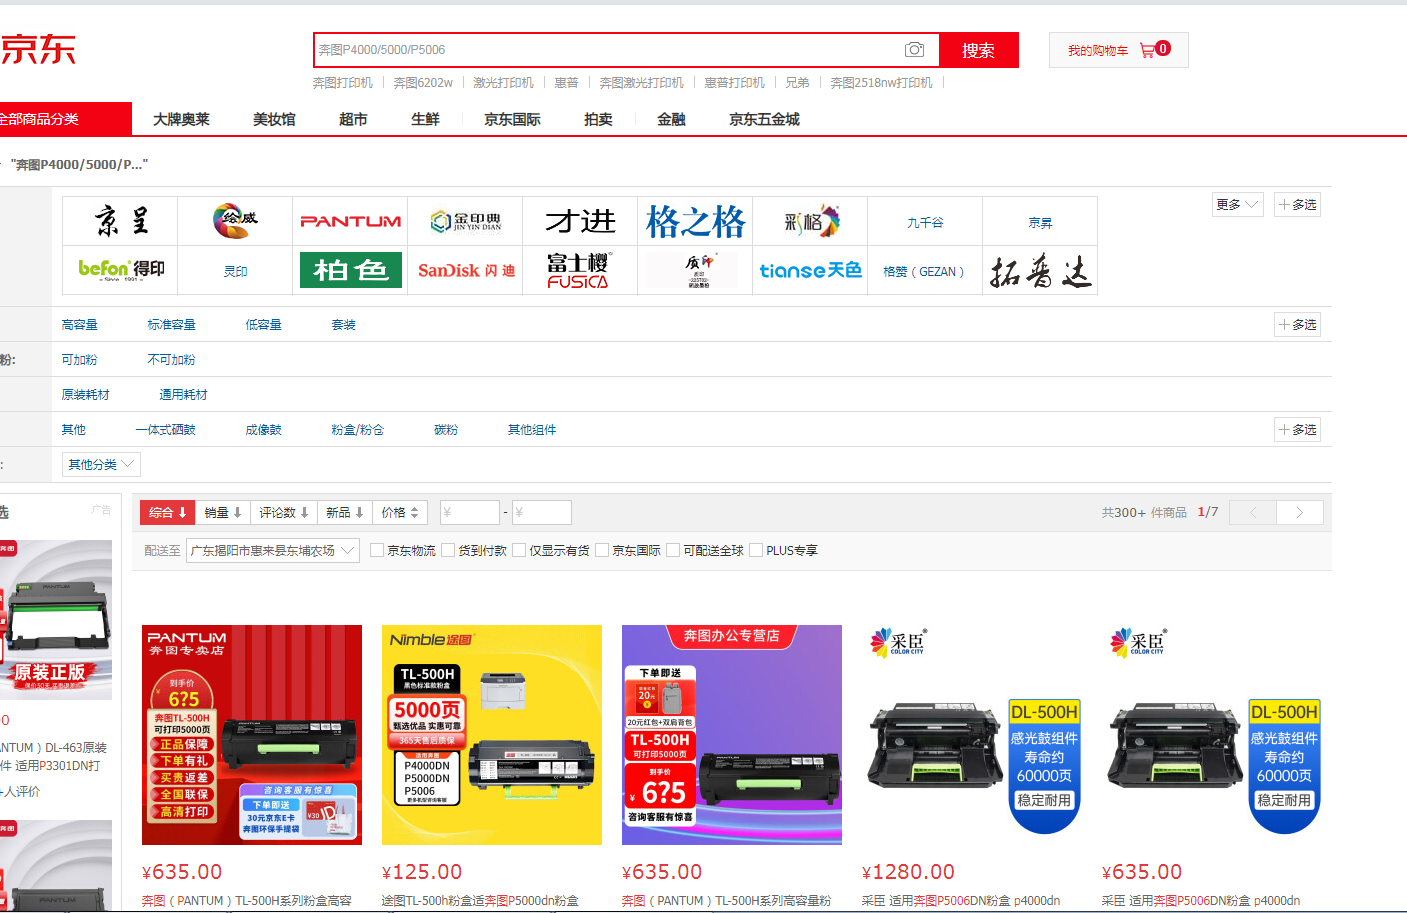Click the JD 京东 logo
Viewport: 1407px width, 913px height.
click(38, 49)
